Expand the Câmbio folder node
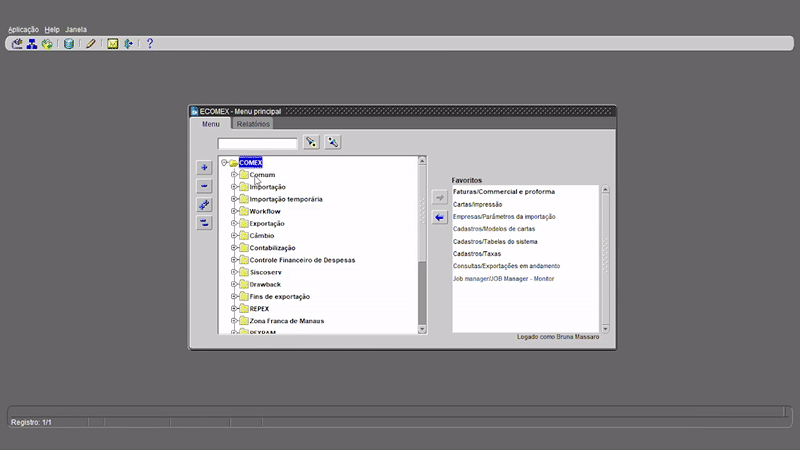Viewport: 800px width, 450px height. point(234,236)
